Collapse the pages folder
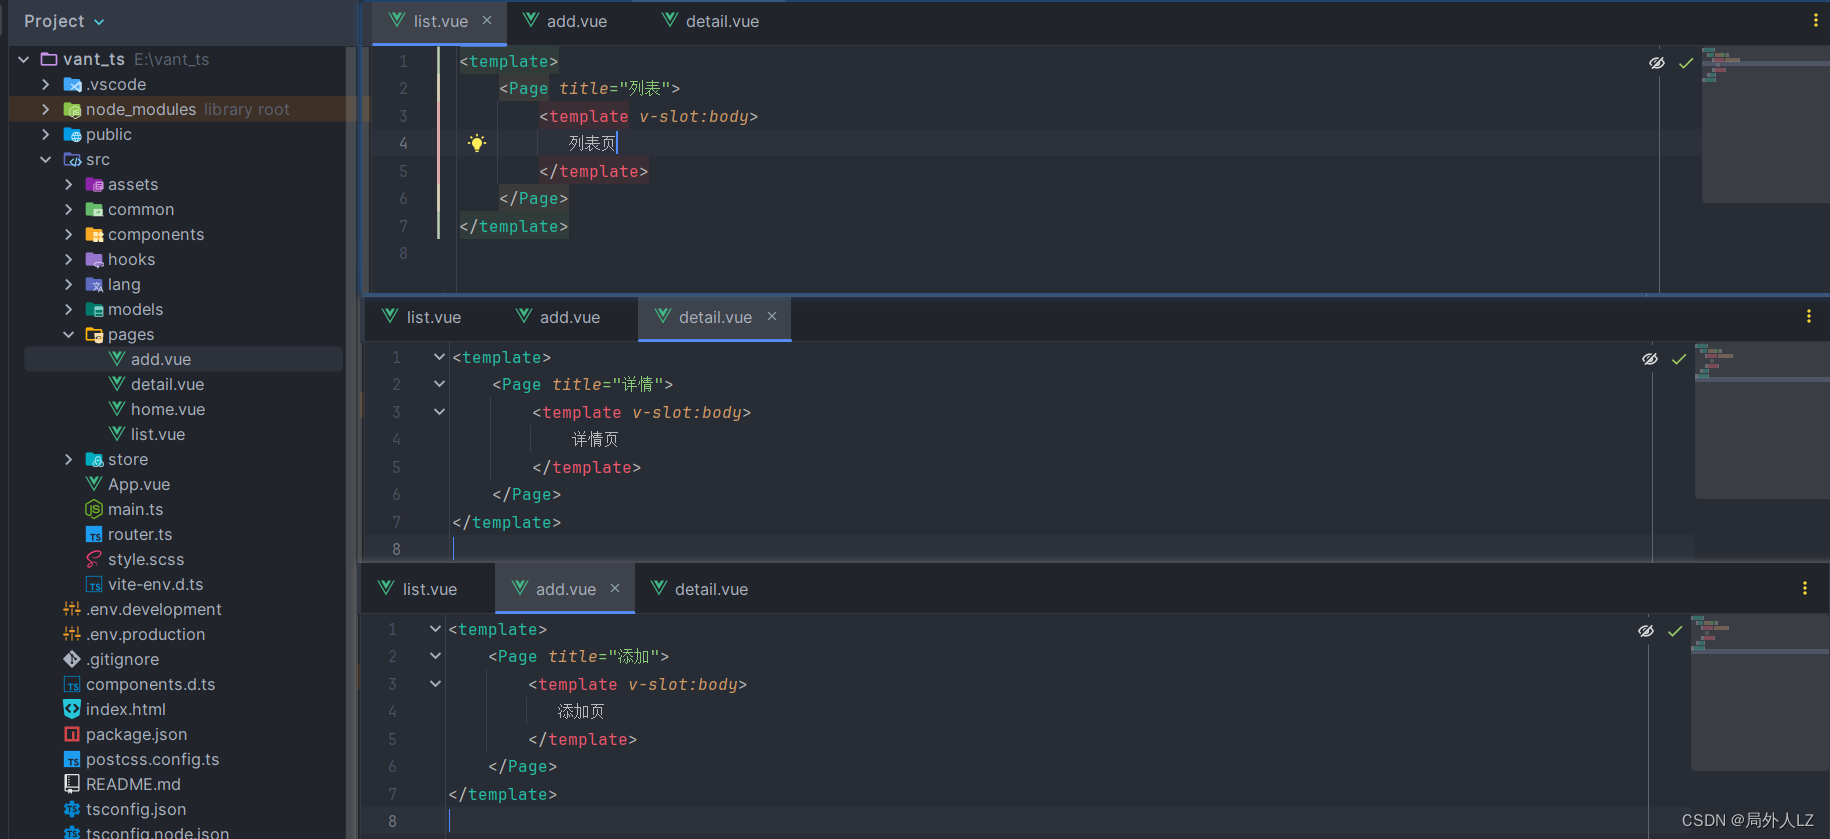1830x839 pixels. click(x=68, y=334)
